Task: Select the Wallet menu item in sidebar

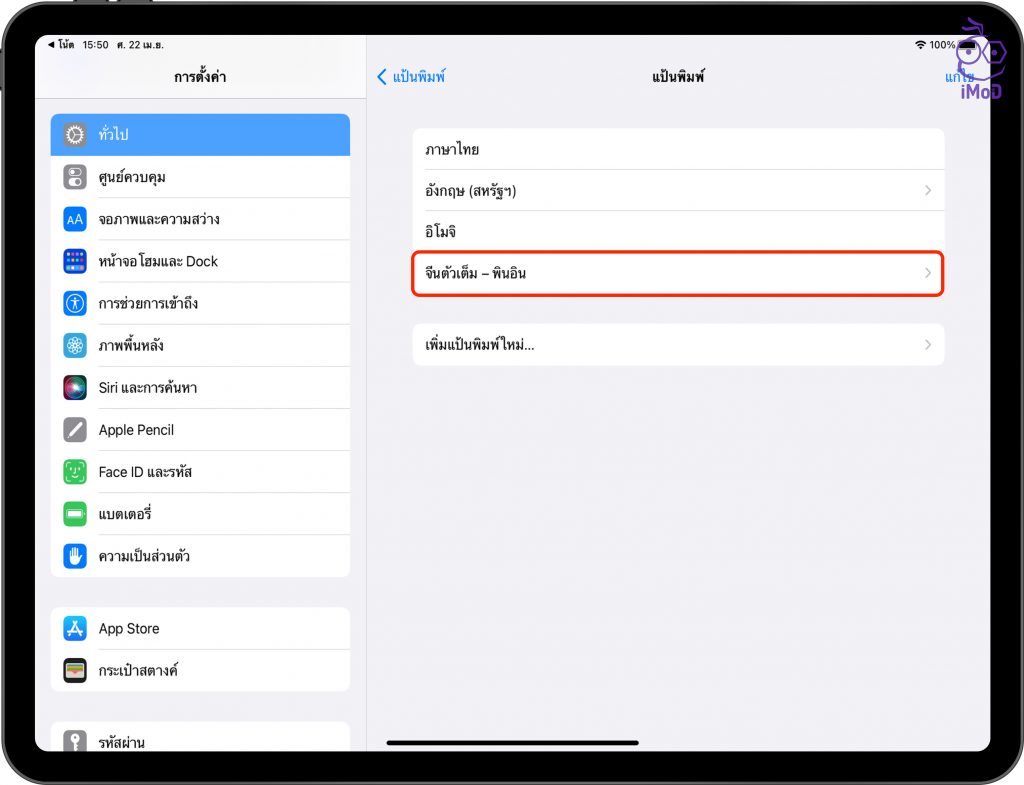Action: pos(200,670)
